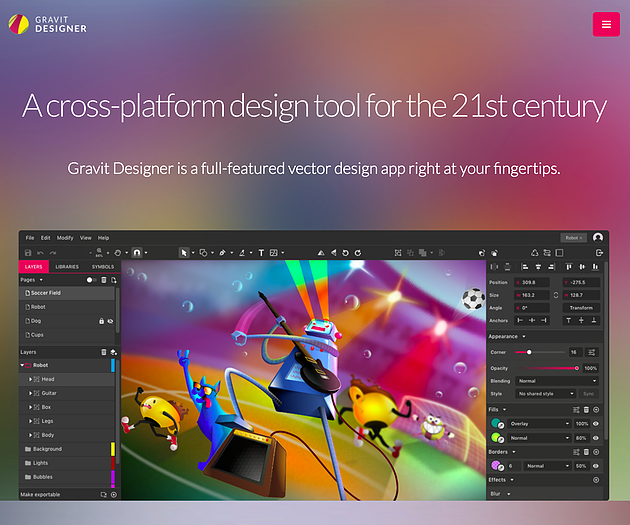Select the Bubbles layer folder

point(67,477)
